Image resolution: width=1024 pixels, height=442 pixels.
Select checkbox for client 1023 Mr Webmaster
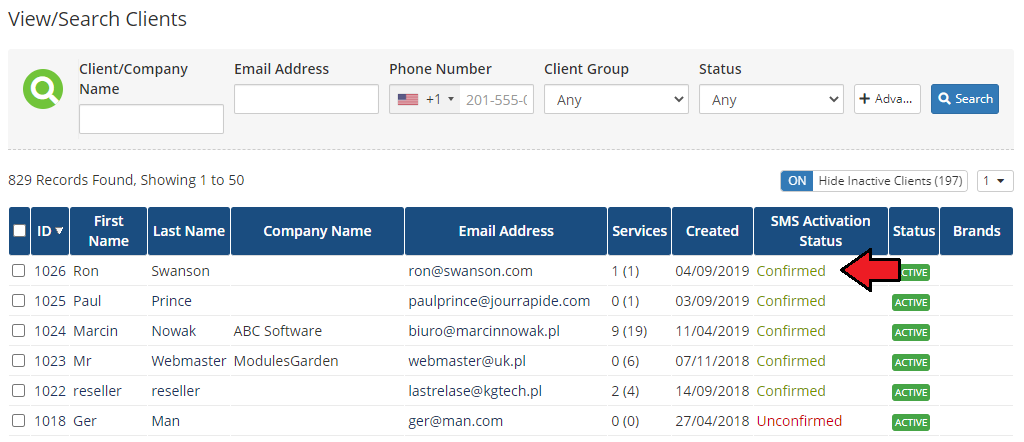tap(19, 361)
